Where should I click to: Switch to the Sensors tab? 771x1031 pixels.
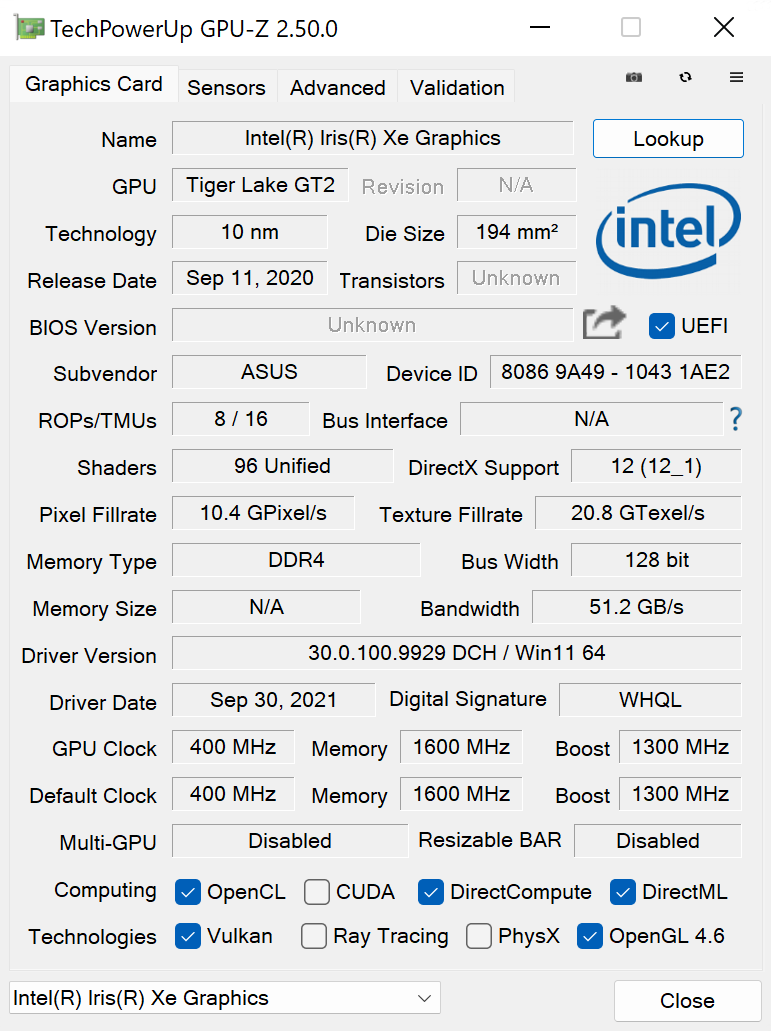point(226,87)
